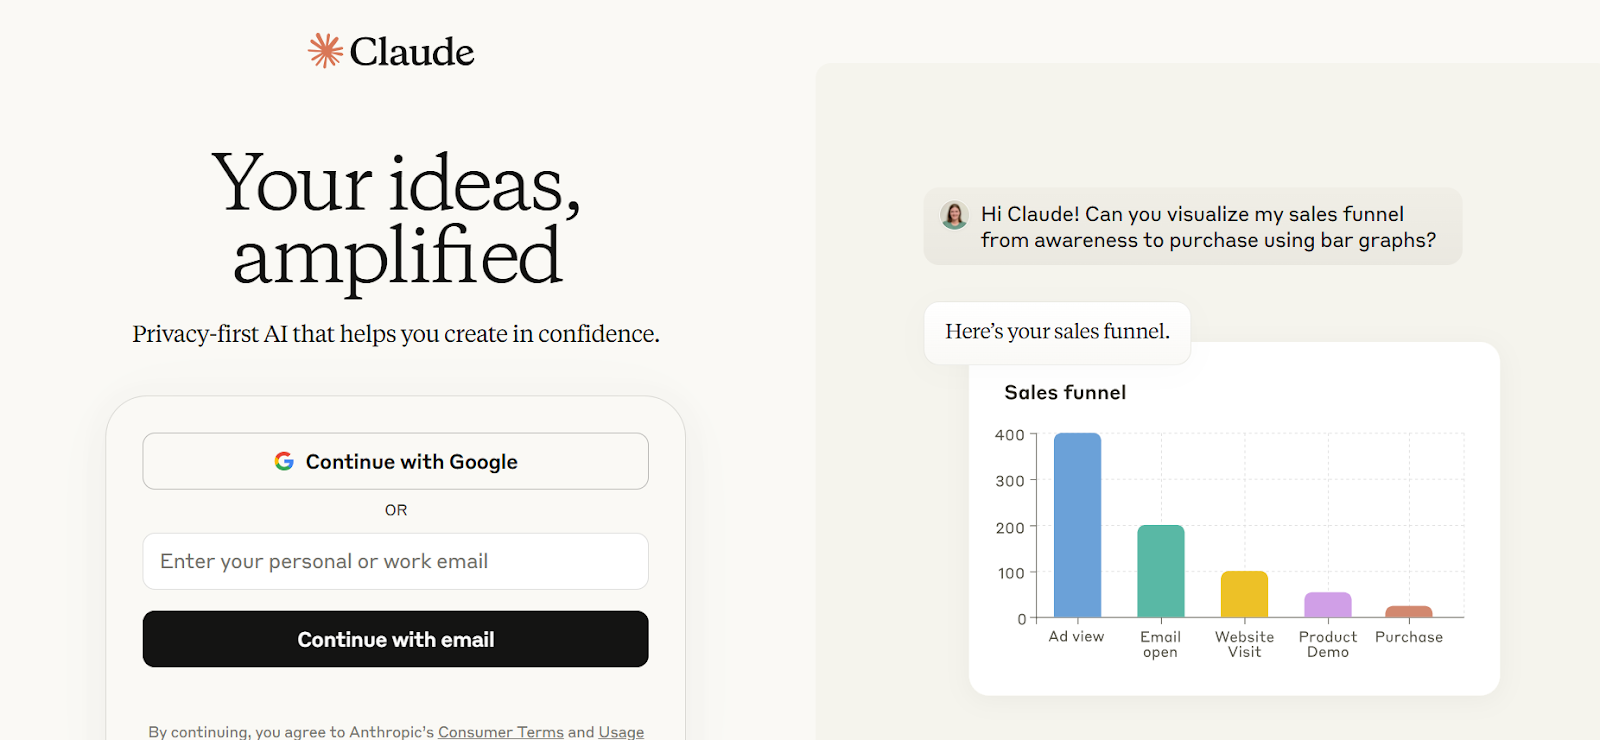Click the Purchase axis label
Screen dimensions: 1600x740
1409,637
